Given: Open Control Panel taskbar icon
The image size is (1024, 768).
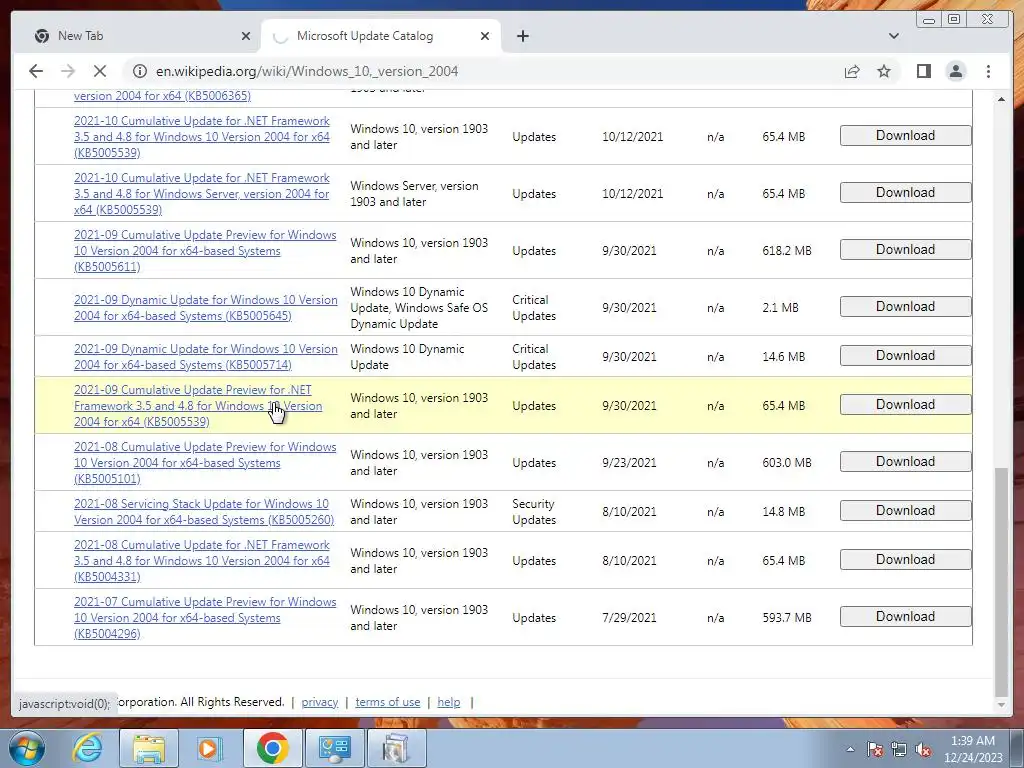Looking at the screenshot, I should point(334,748).
